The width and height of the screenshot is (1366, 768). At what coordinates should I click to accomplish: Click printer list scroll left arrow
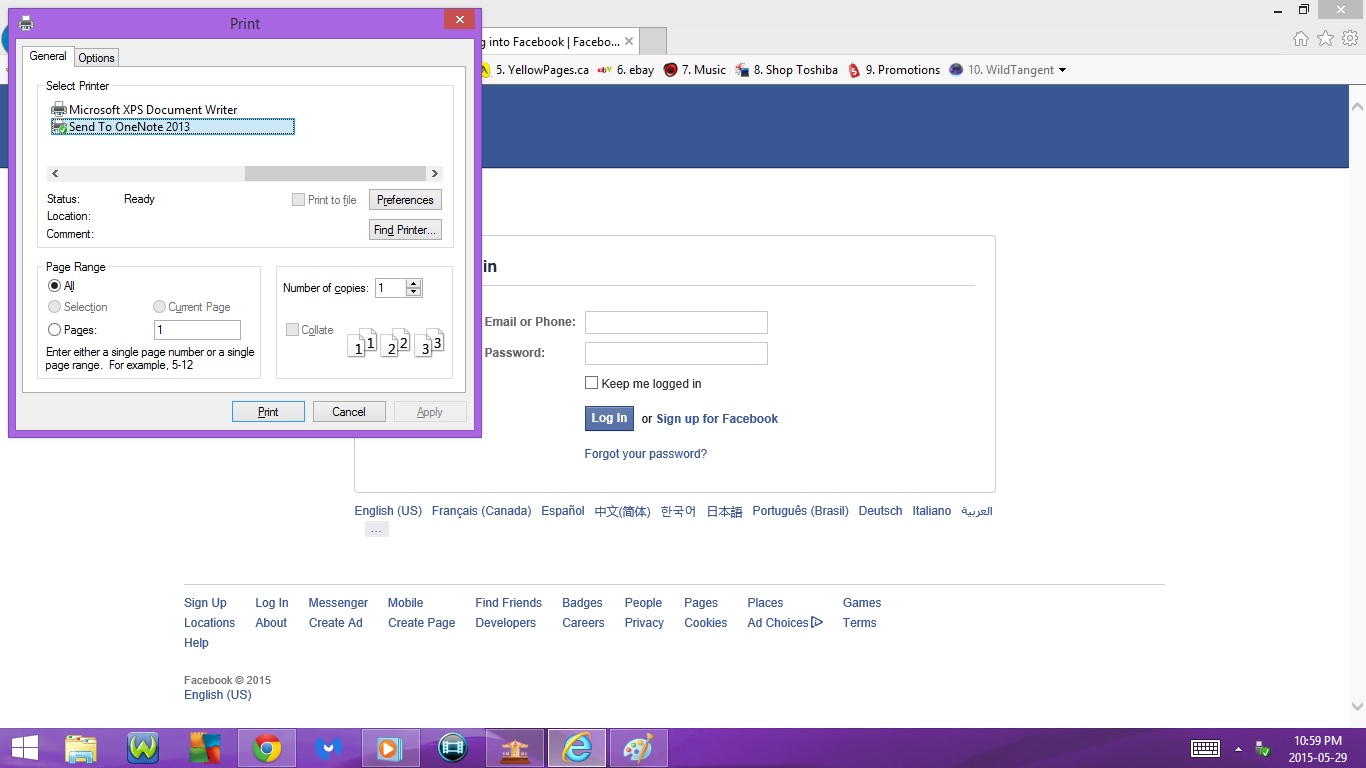click(x=55, y=174)
